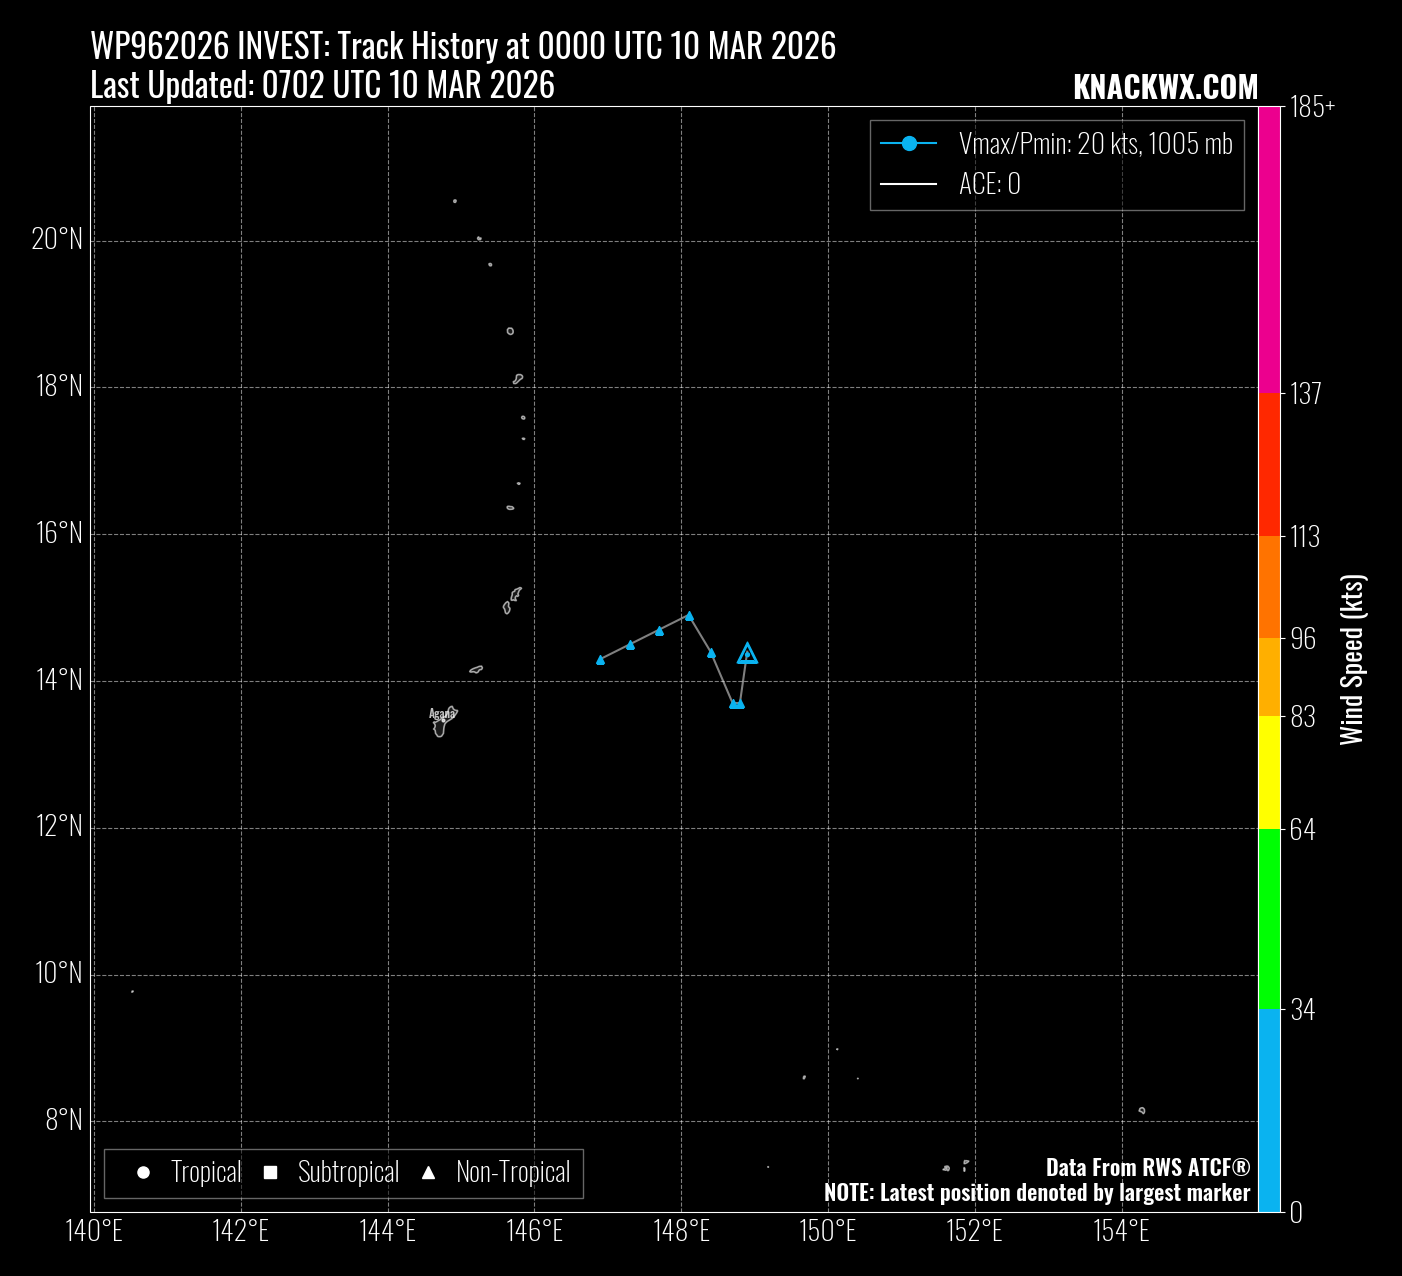1402x1276 pixels.
Task: Select the westernmost track triangle marker
Action: pos(600,660)
